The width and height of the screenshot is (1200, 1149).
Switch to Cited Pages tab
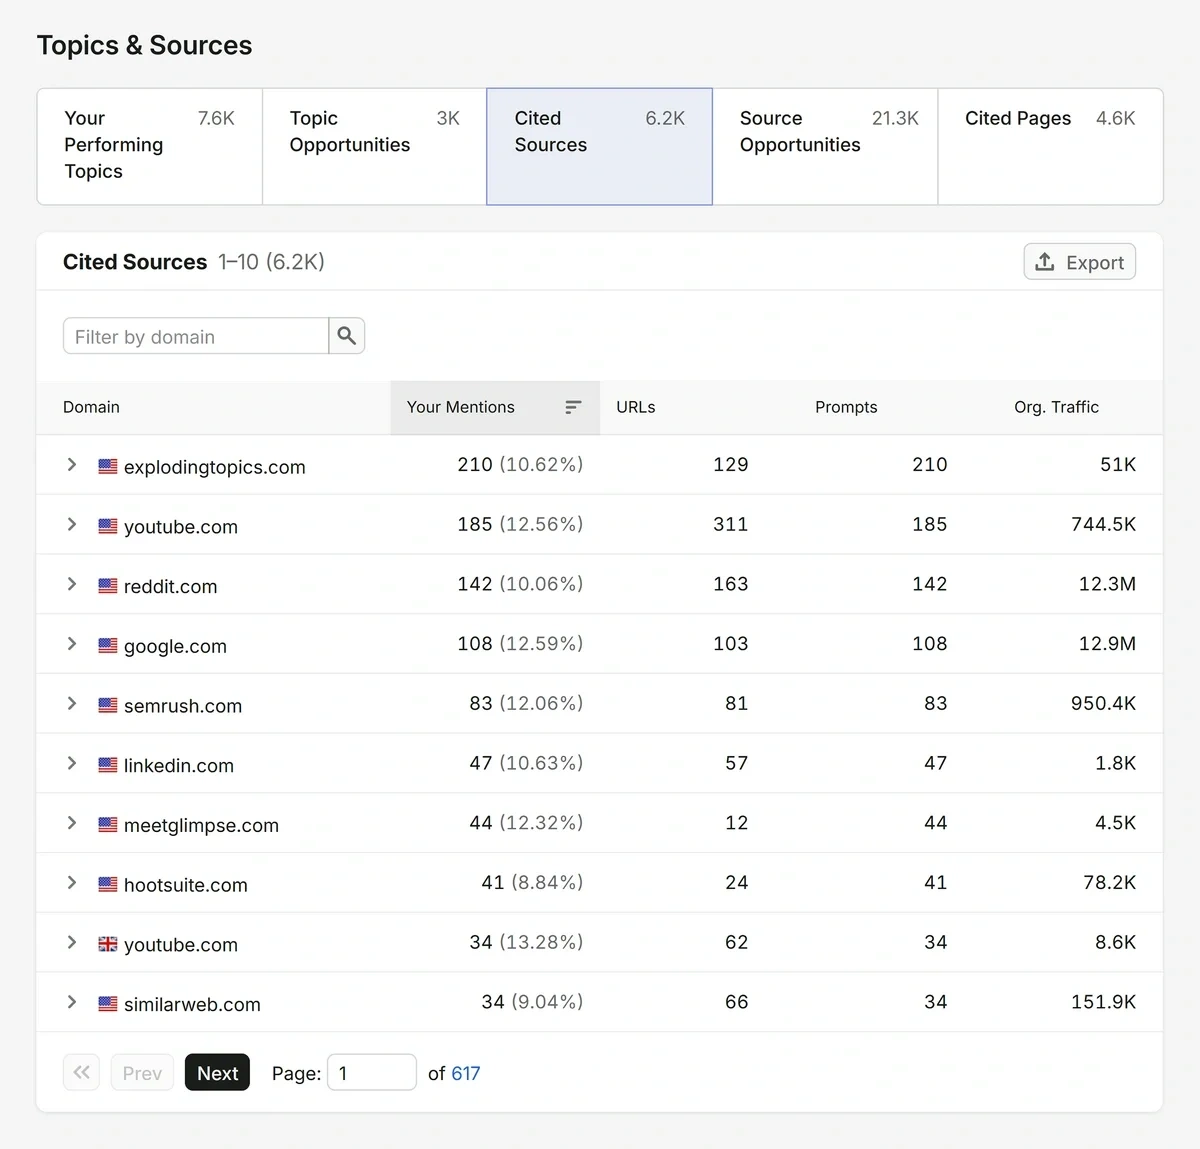click(1050, 146)
